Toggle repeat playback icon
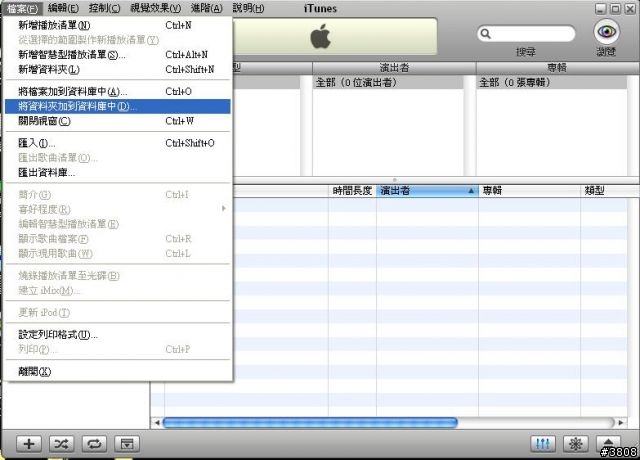 click(94, 444)
